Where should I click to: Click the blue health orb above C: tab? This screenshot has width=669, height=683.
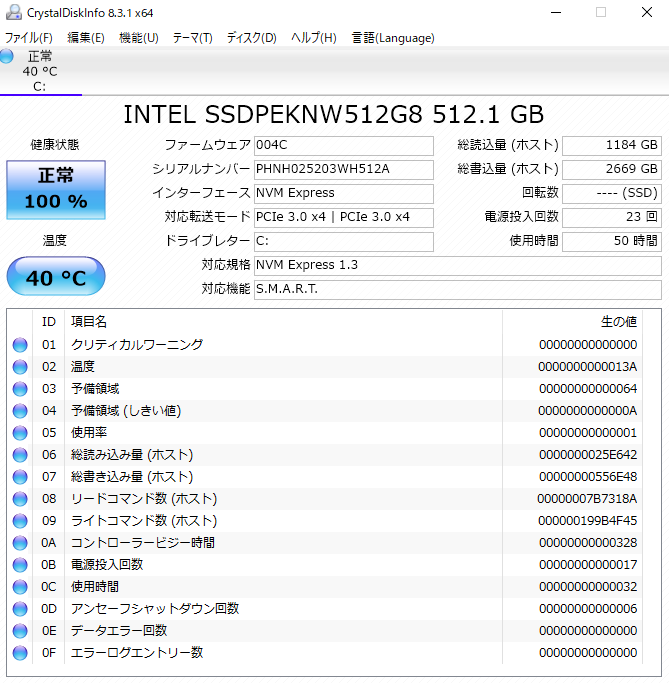(x=7, y=56)
